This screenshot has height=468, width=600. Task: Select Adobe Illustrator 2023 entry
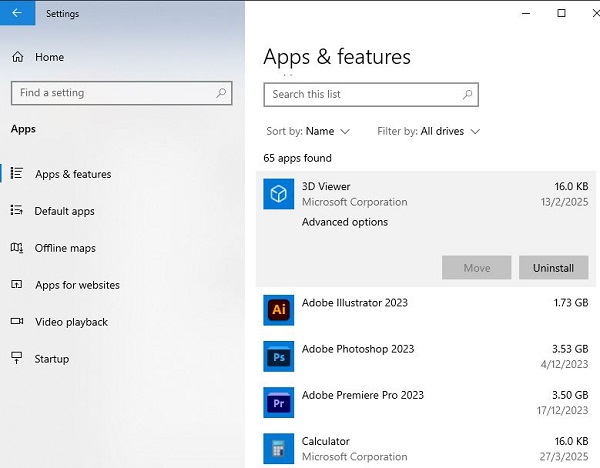coord(426,310)
